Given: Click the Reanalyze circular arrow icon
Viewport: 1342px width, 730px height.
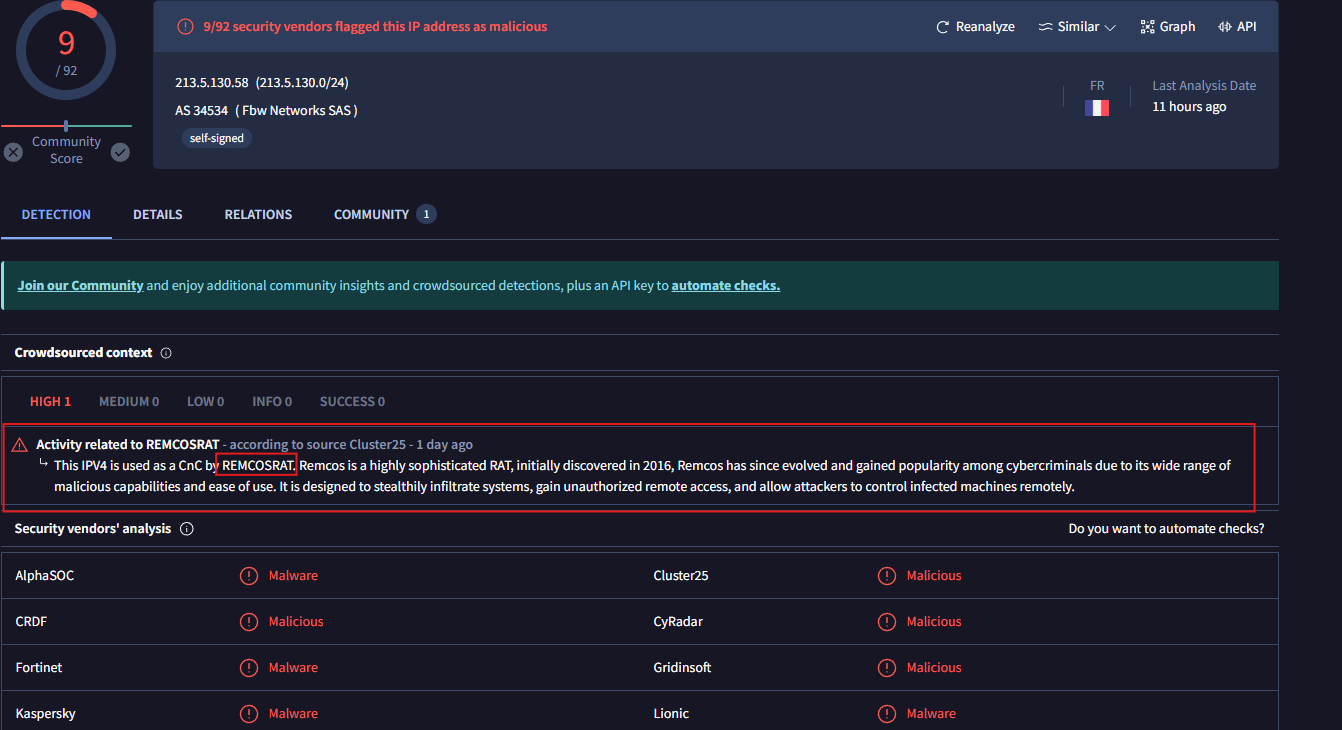Looking at the screenshot, I should click(942, 27).
